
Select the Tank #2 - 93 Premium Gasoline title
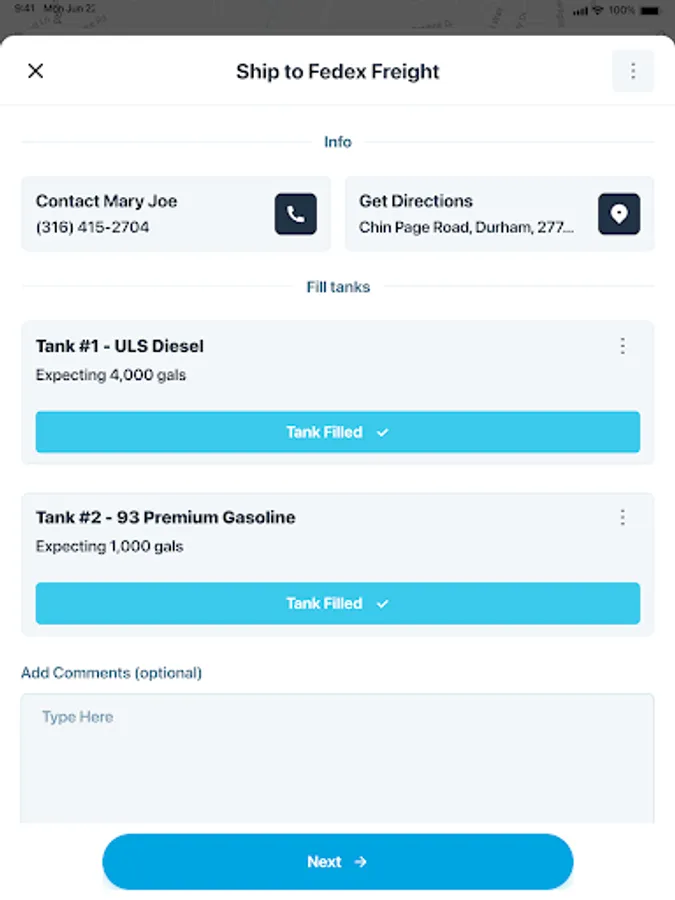166,517
